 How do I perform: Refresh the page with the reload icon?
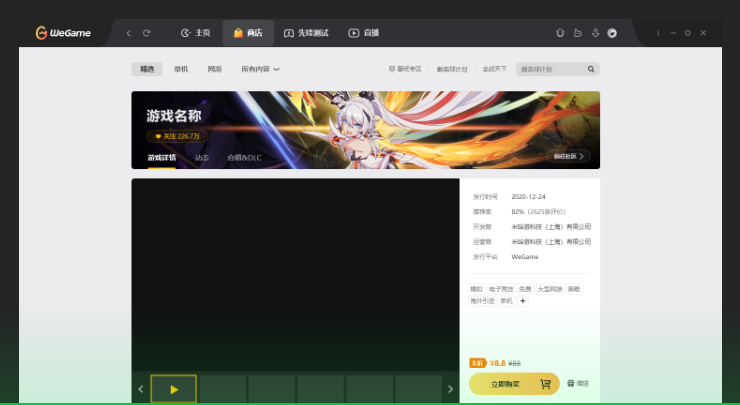click(146, 33)
